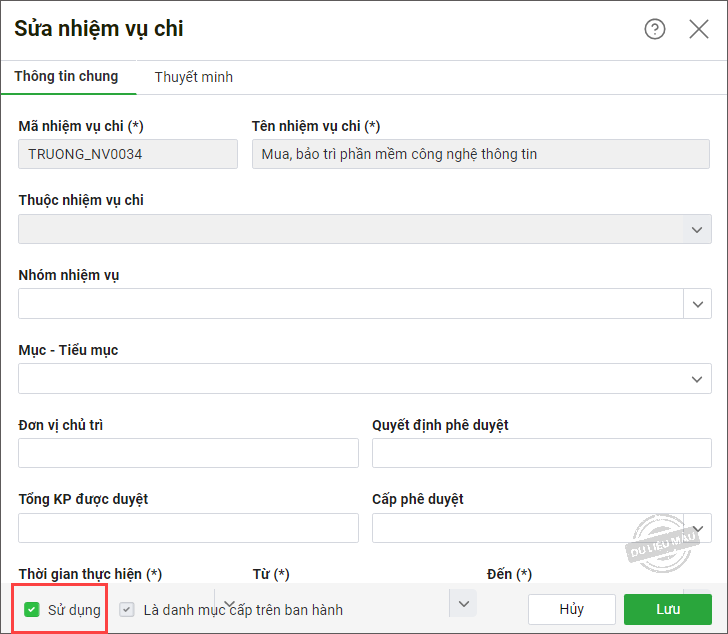Image resolution: width=728 pixels, height=634 pixels.
Task: Click inside the Nhóm nhiệm vụ combo box
Action: (x=351, y=304)
